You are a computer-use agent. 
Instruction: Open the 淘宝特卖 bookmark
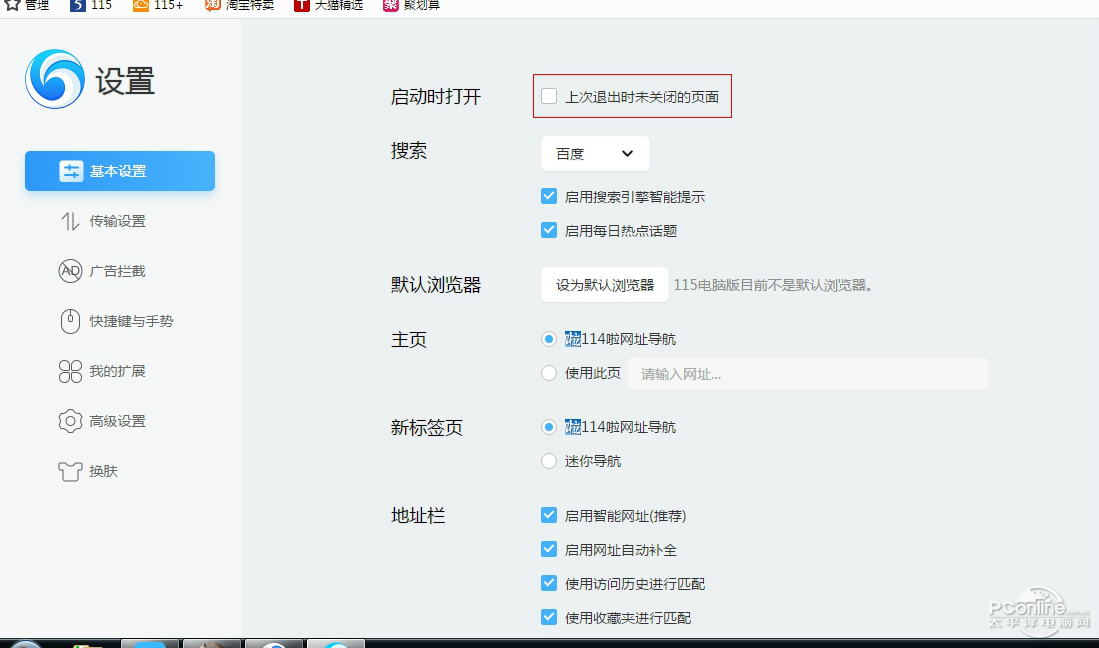coord(239,6)
